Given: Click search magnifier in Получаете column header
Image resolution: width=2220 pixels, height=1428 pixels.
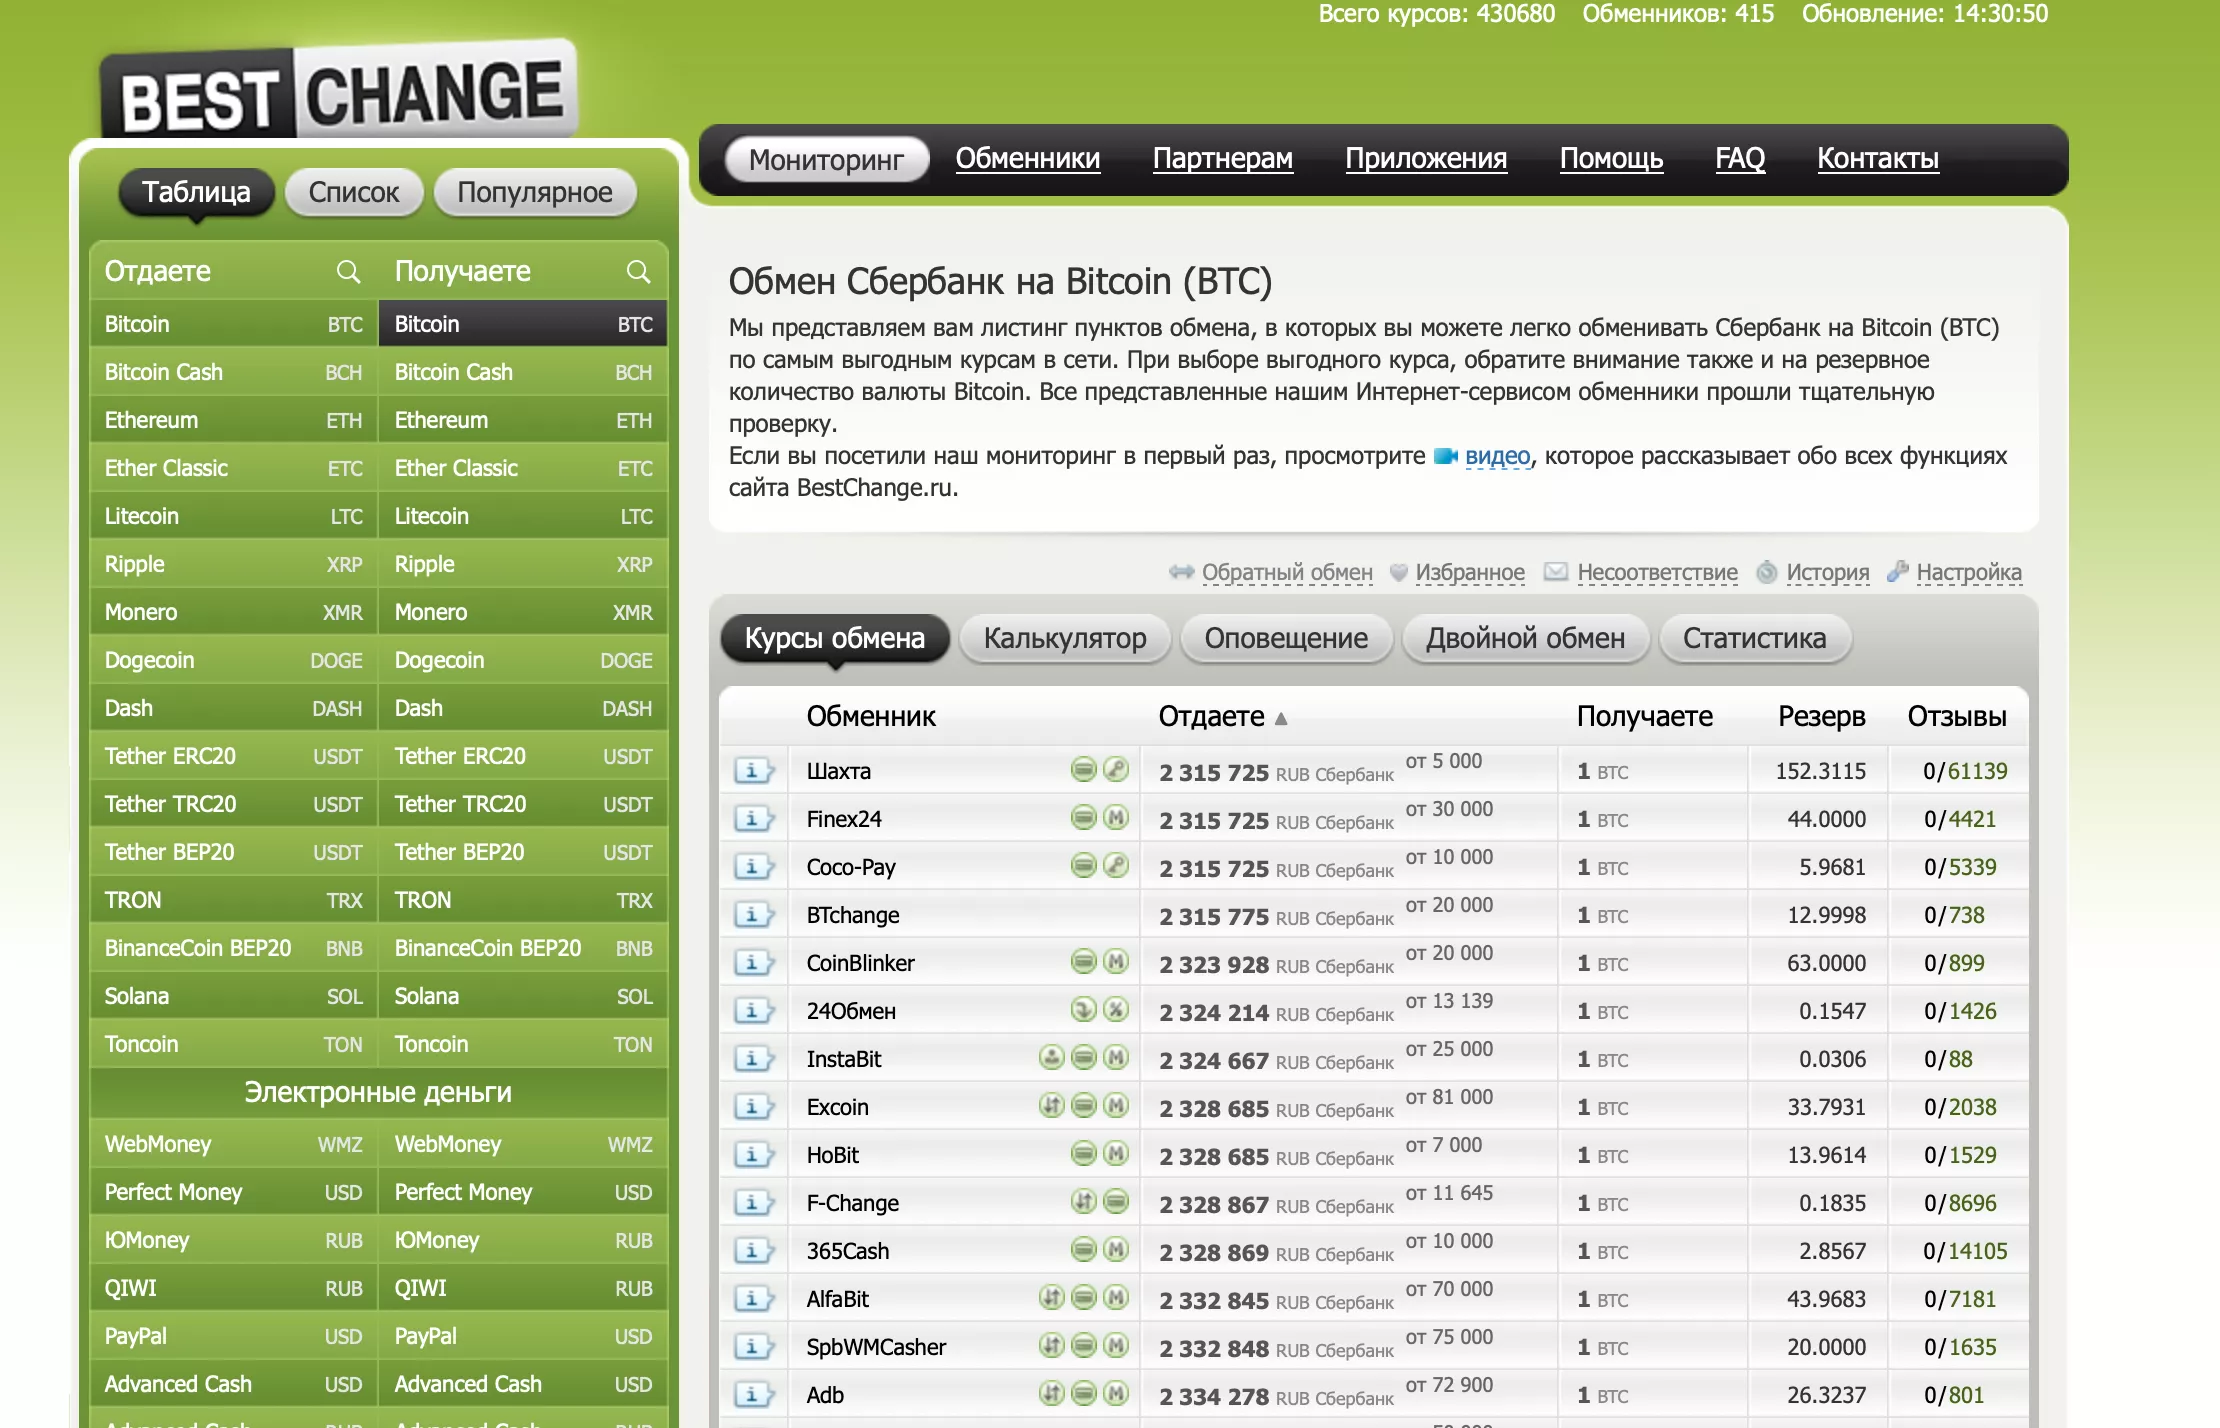Looking at the screenshot, I should point(638,271).
